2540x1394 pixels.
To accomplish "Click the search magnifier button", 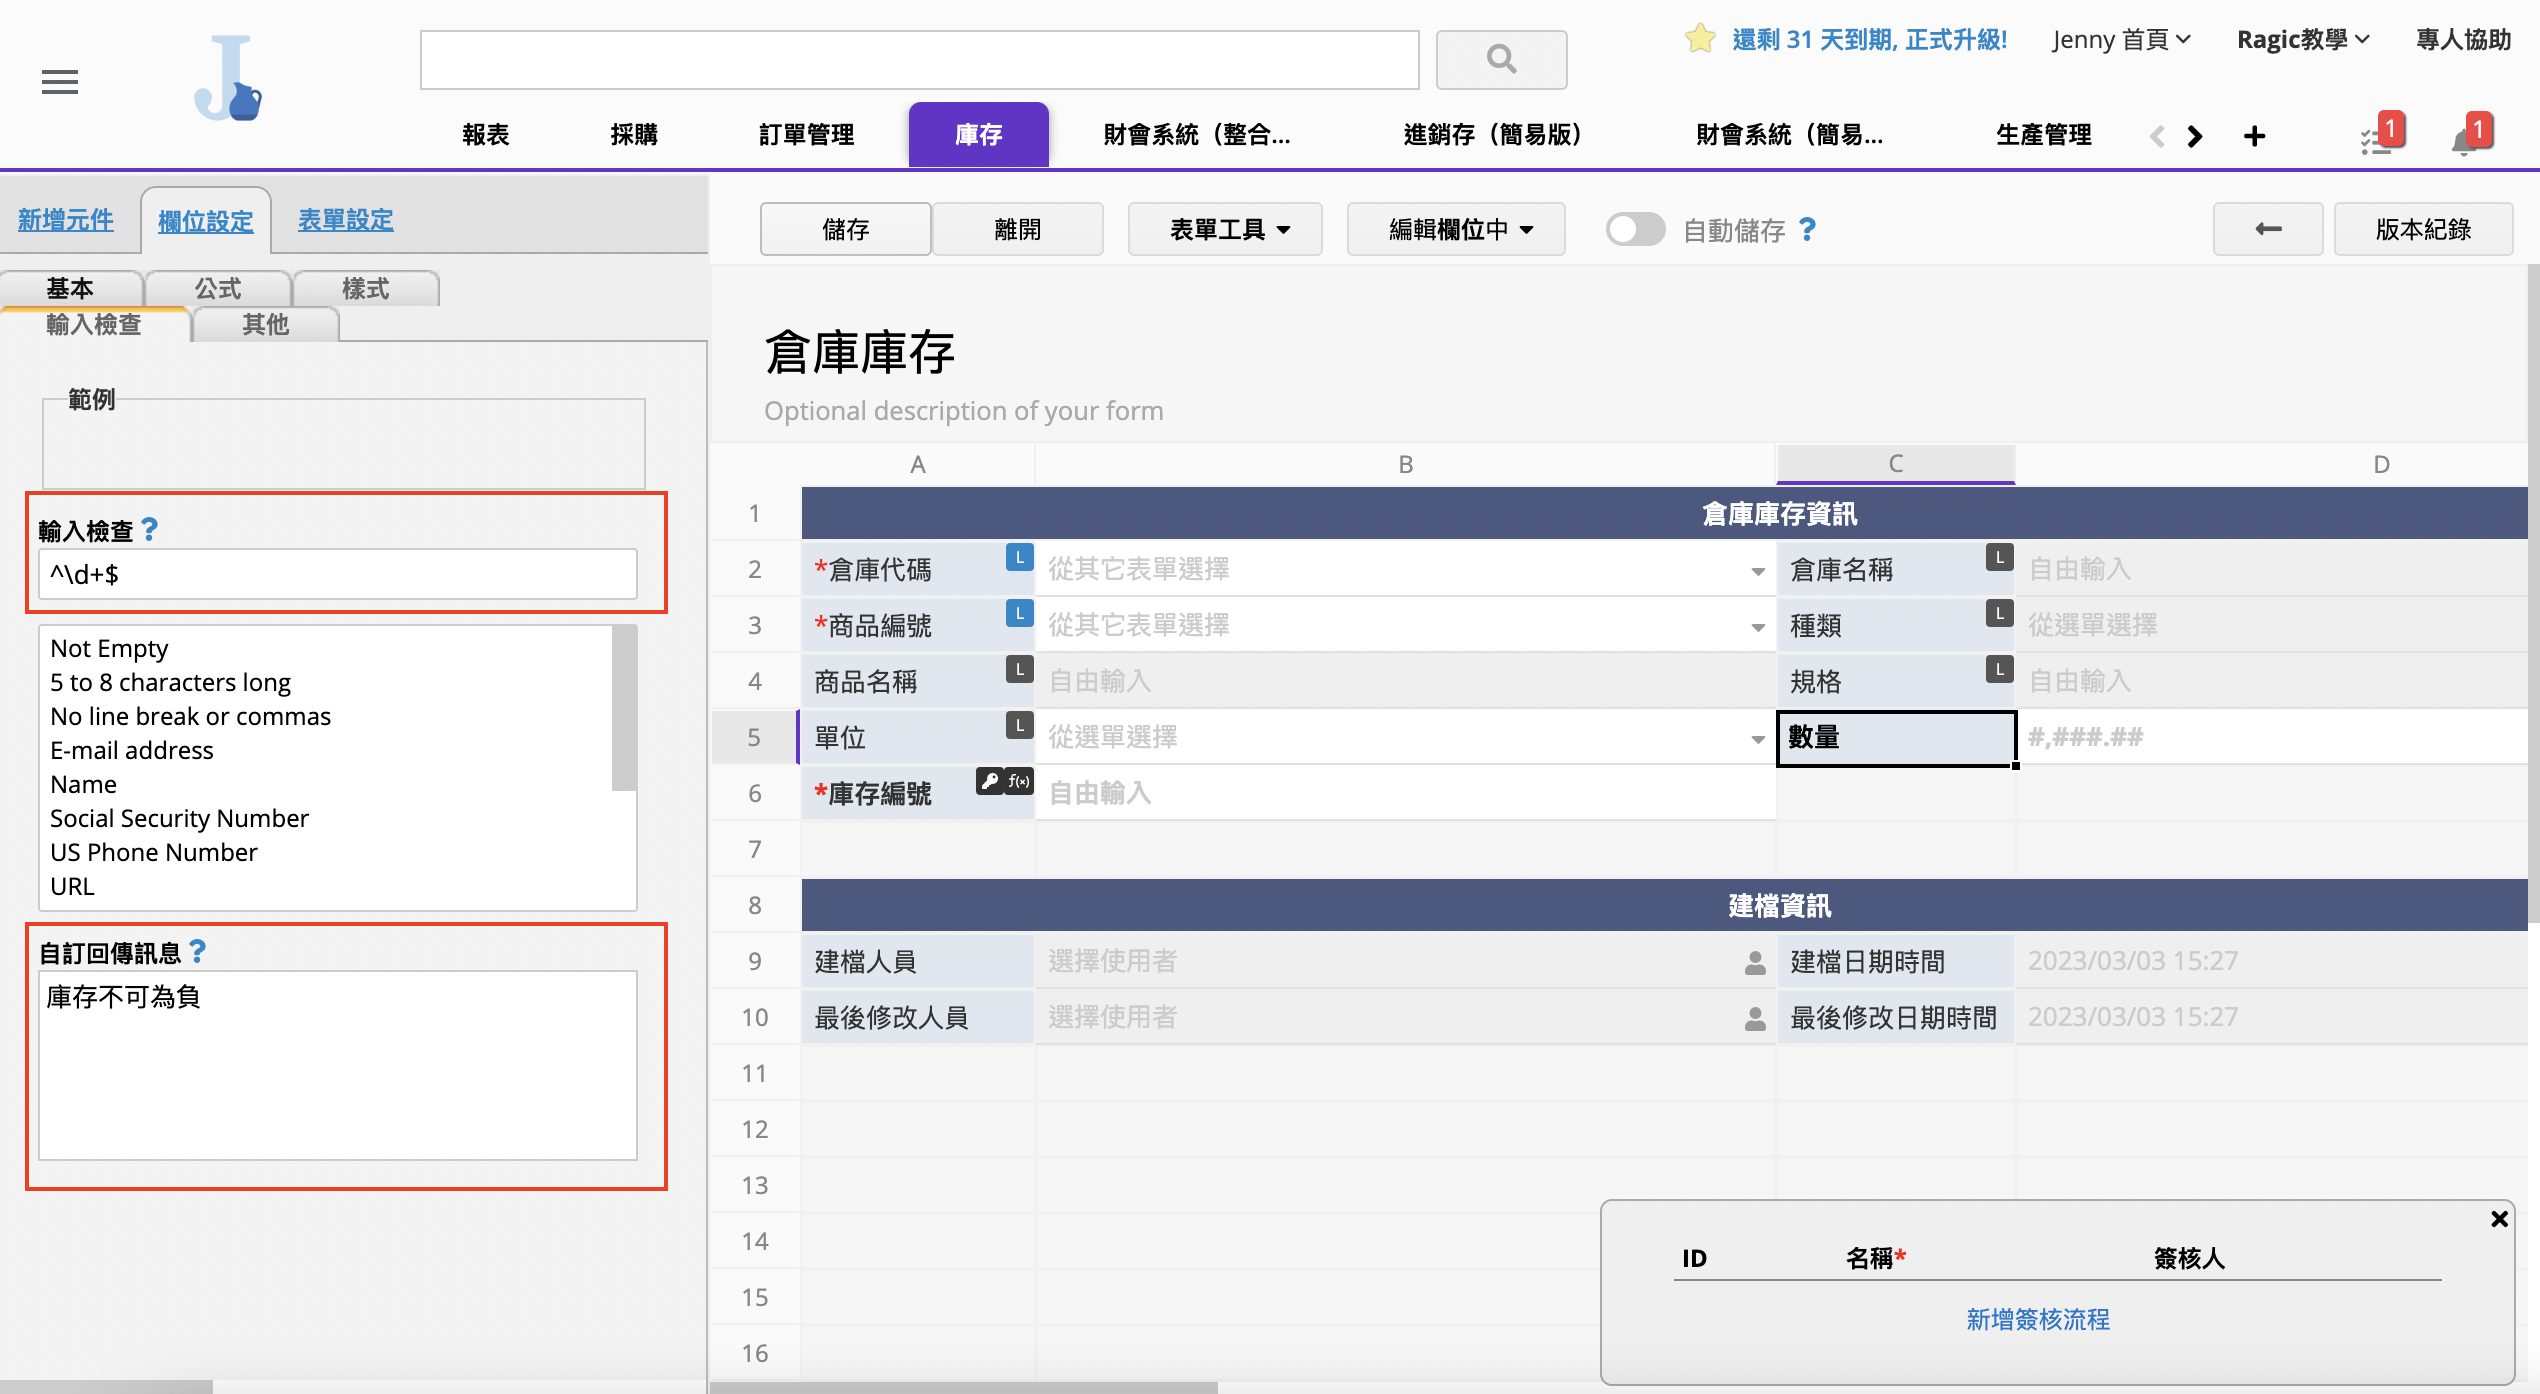I will (1500, 60).
